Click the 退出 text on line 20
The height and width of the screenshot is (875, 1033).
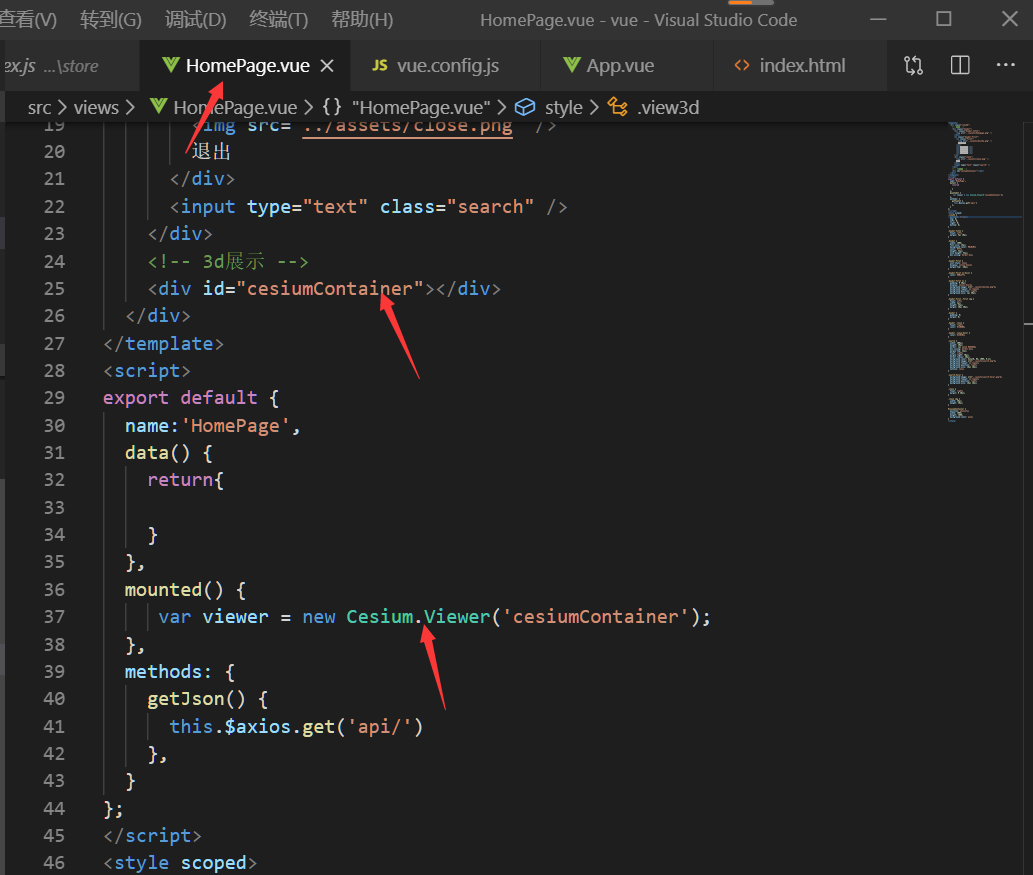pos(211,152)
